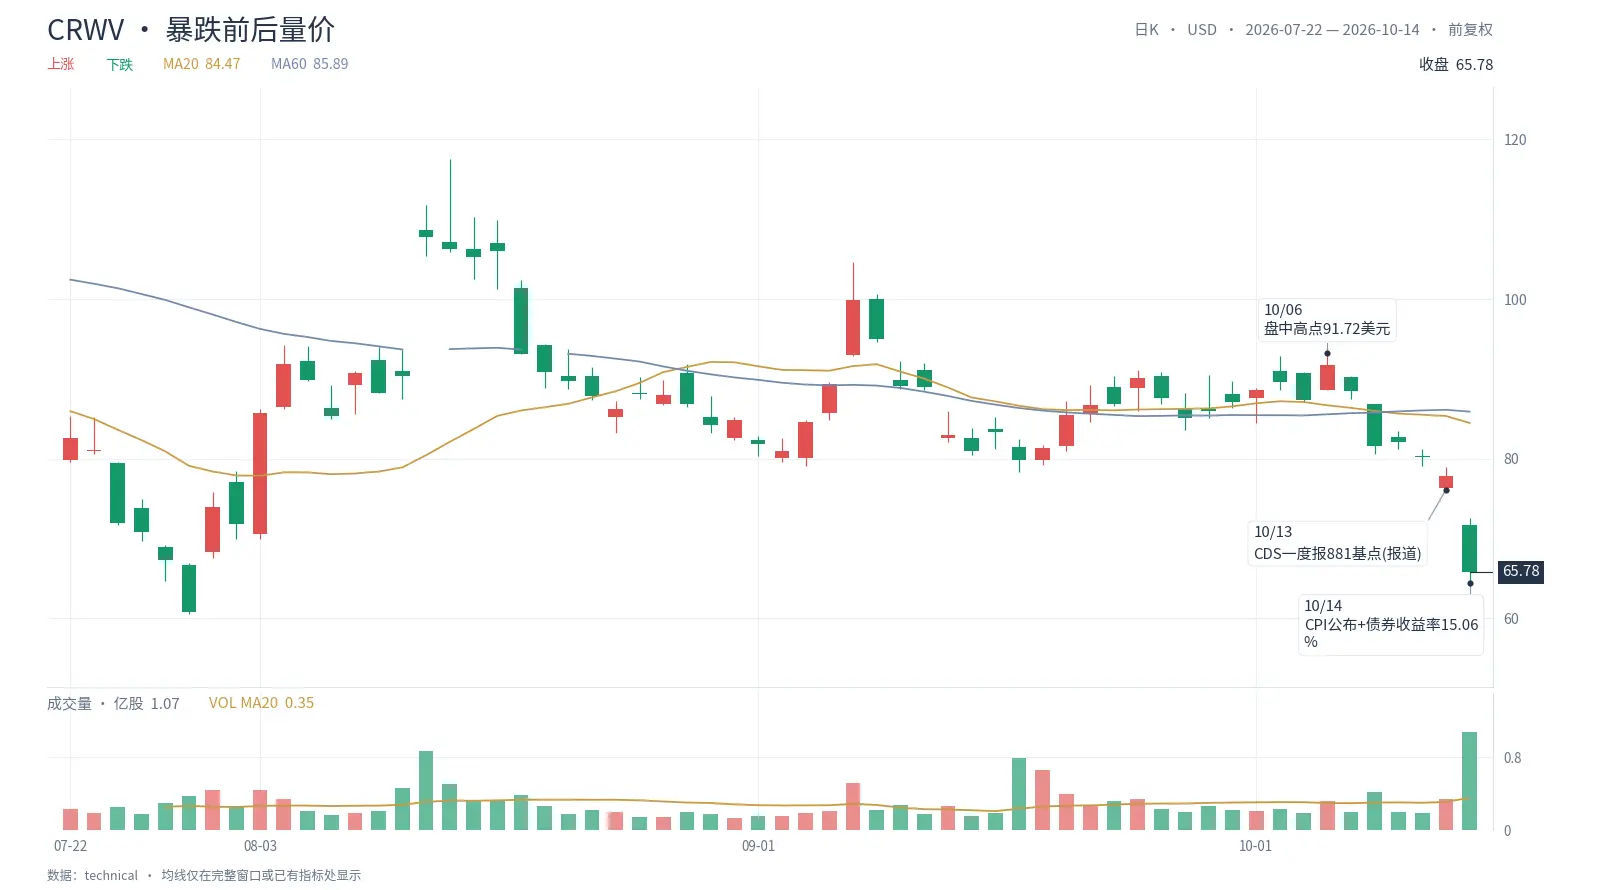This screenshot has width=1600, height=890.
Task: Toggle the MA20 84.47 legend entry
Action: pos(201,64)
